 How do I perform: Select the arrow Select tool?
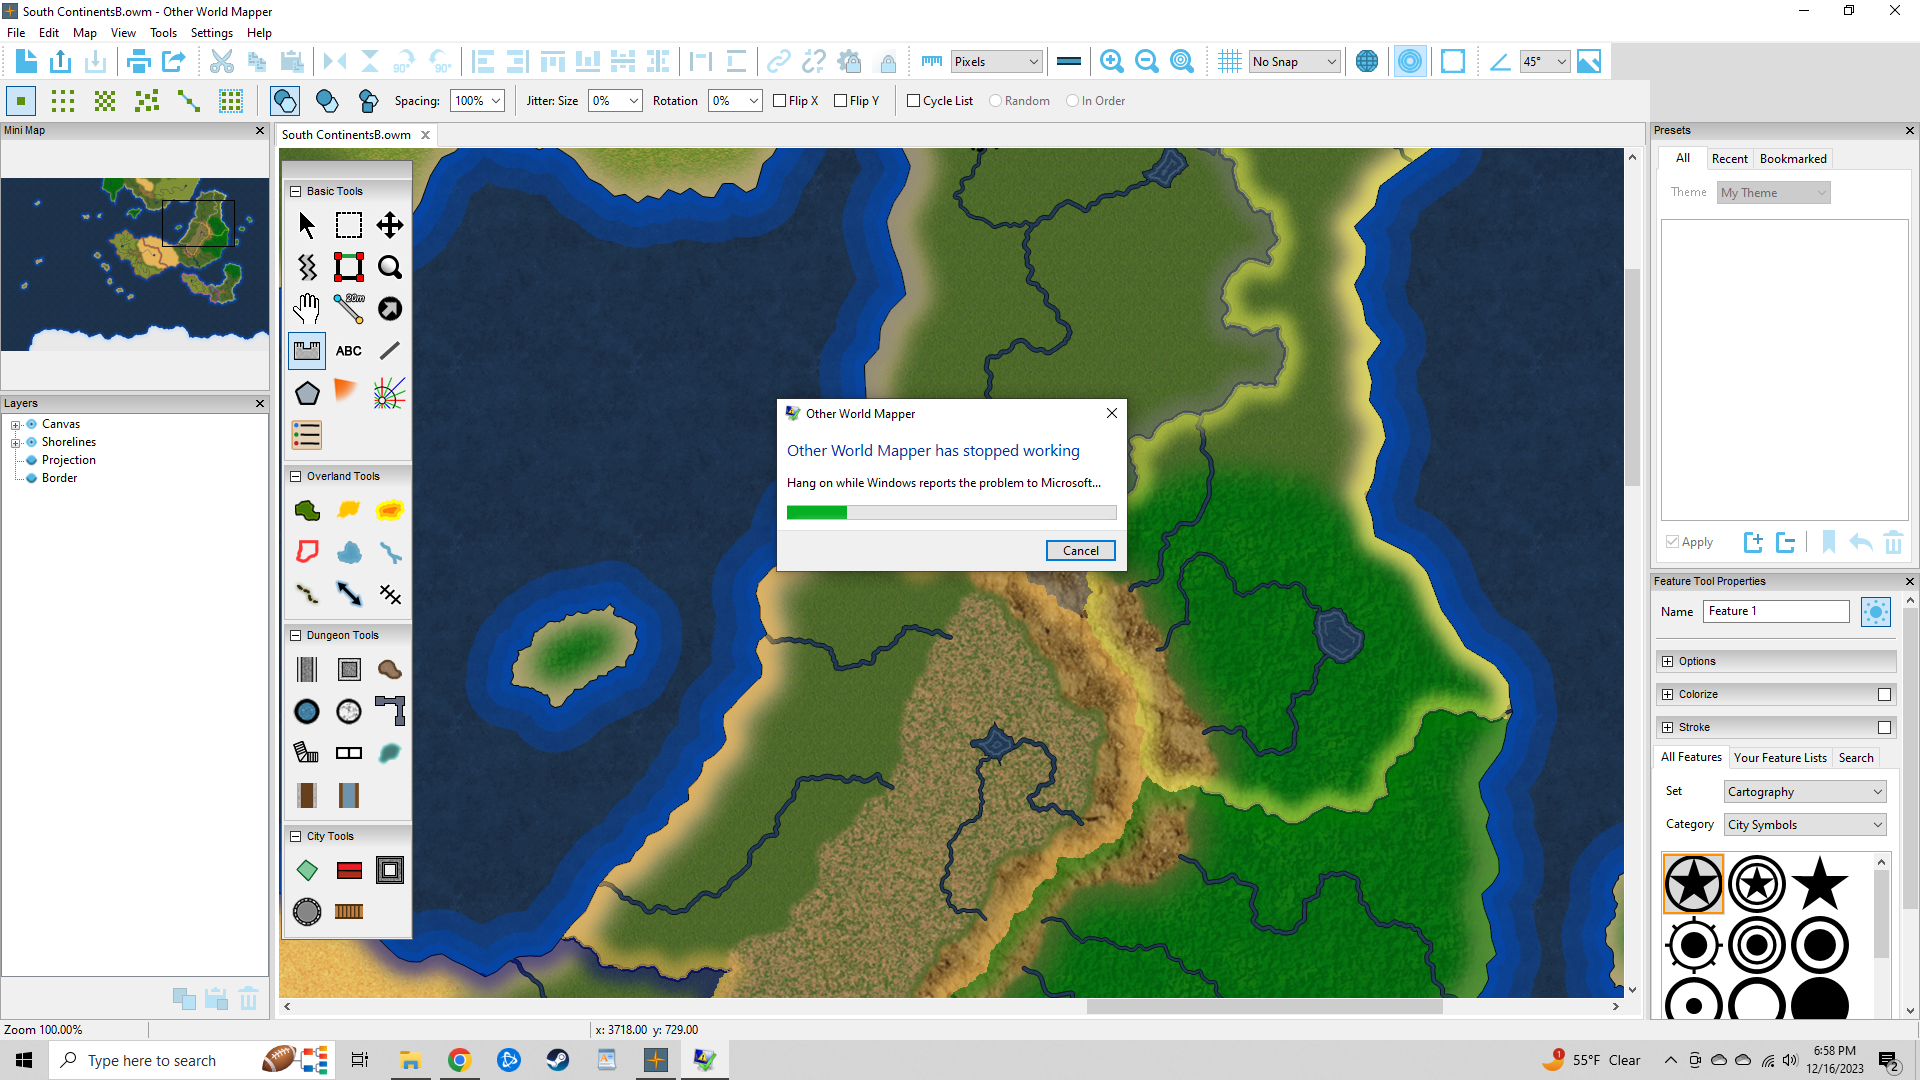click(x=307, y=225)
